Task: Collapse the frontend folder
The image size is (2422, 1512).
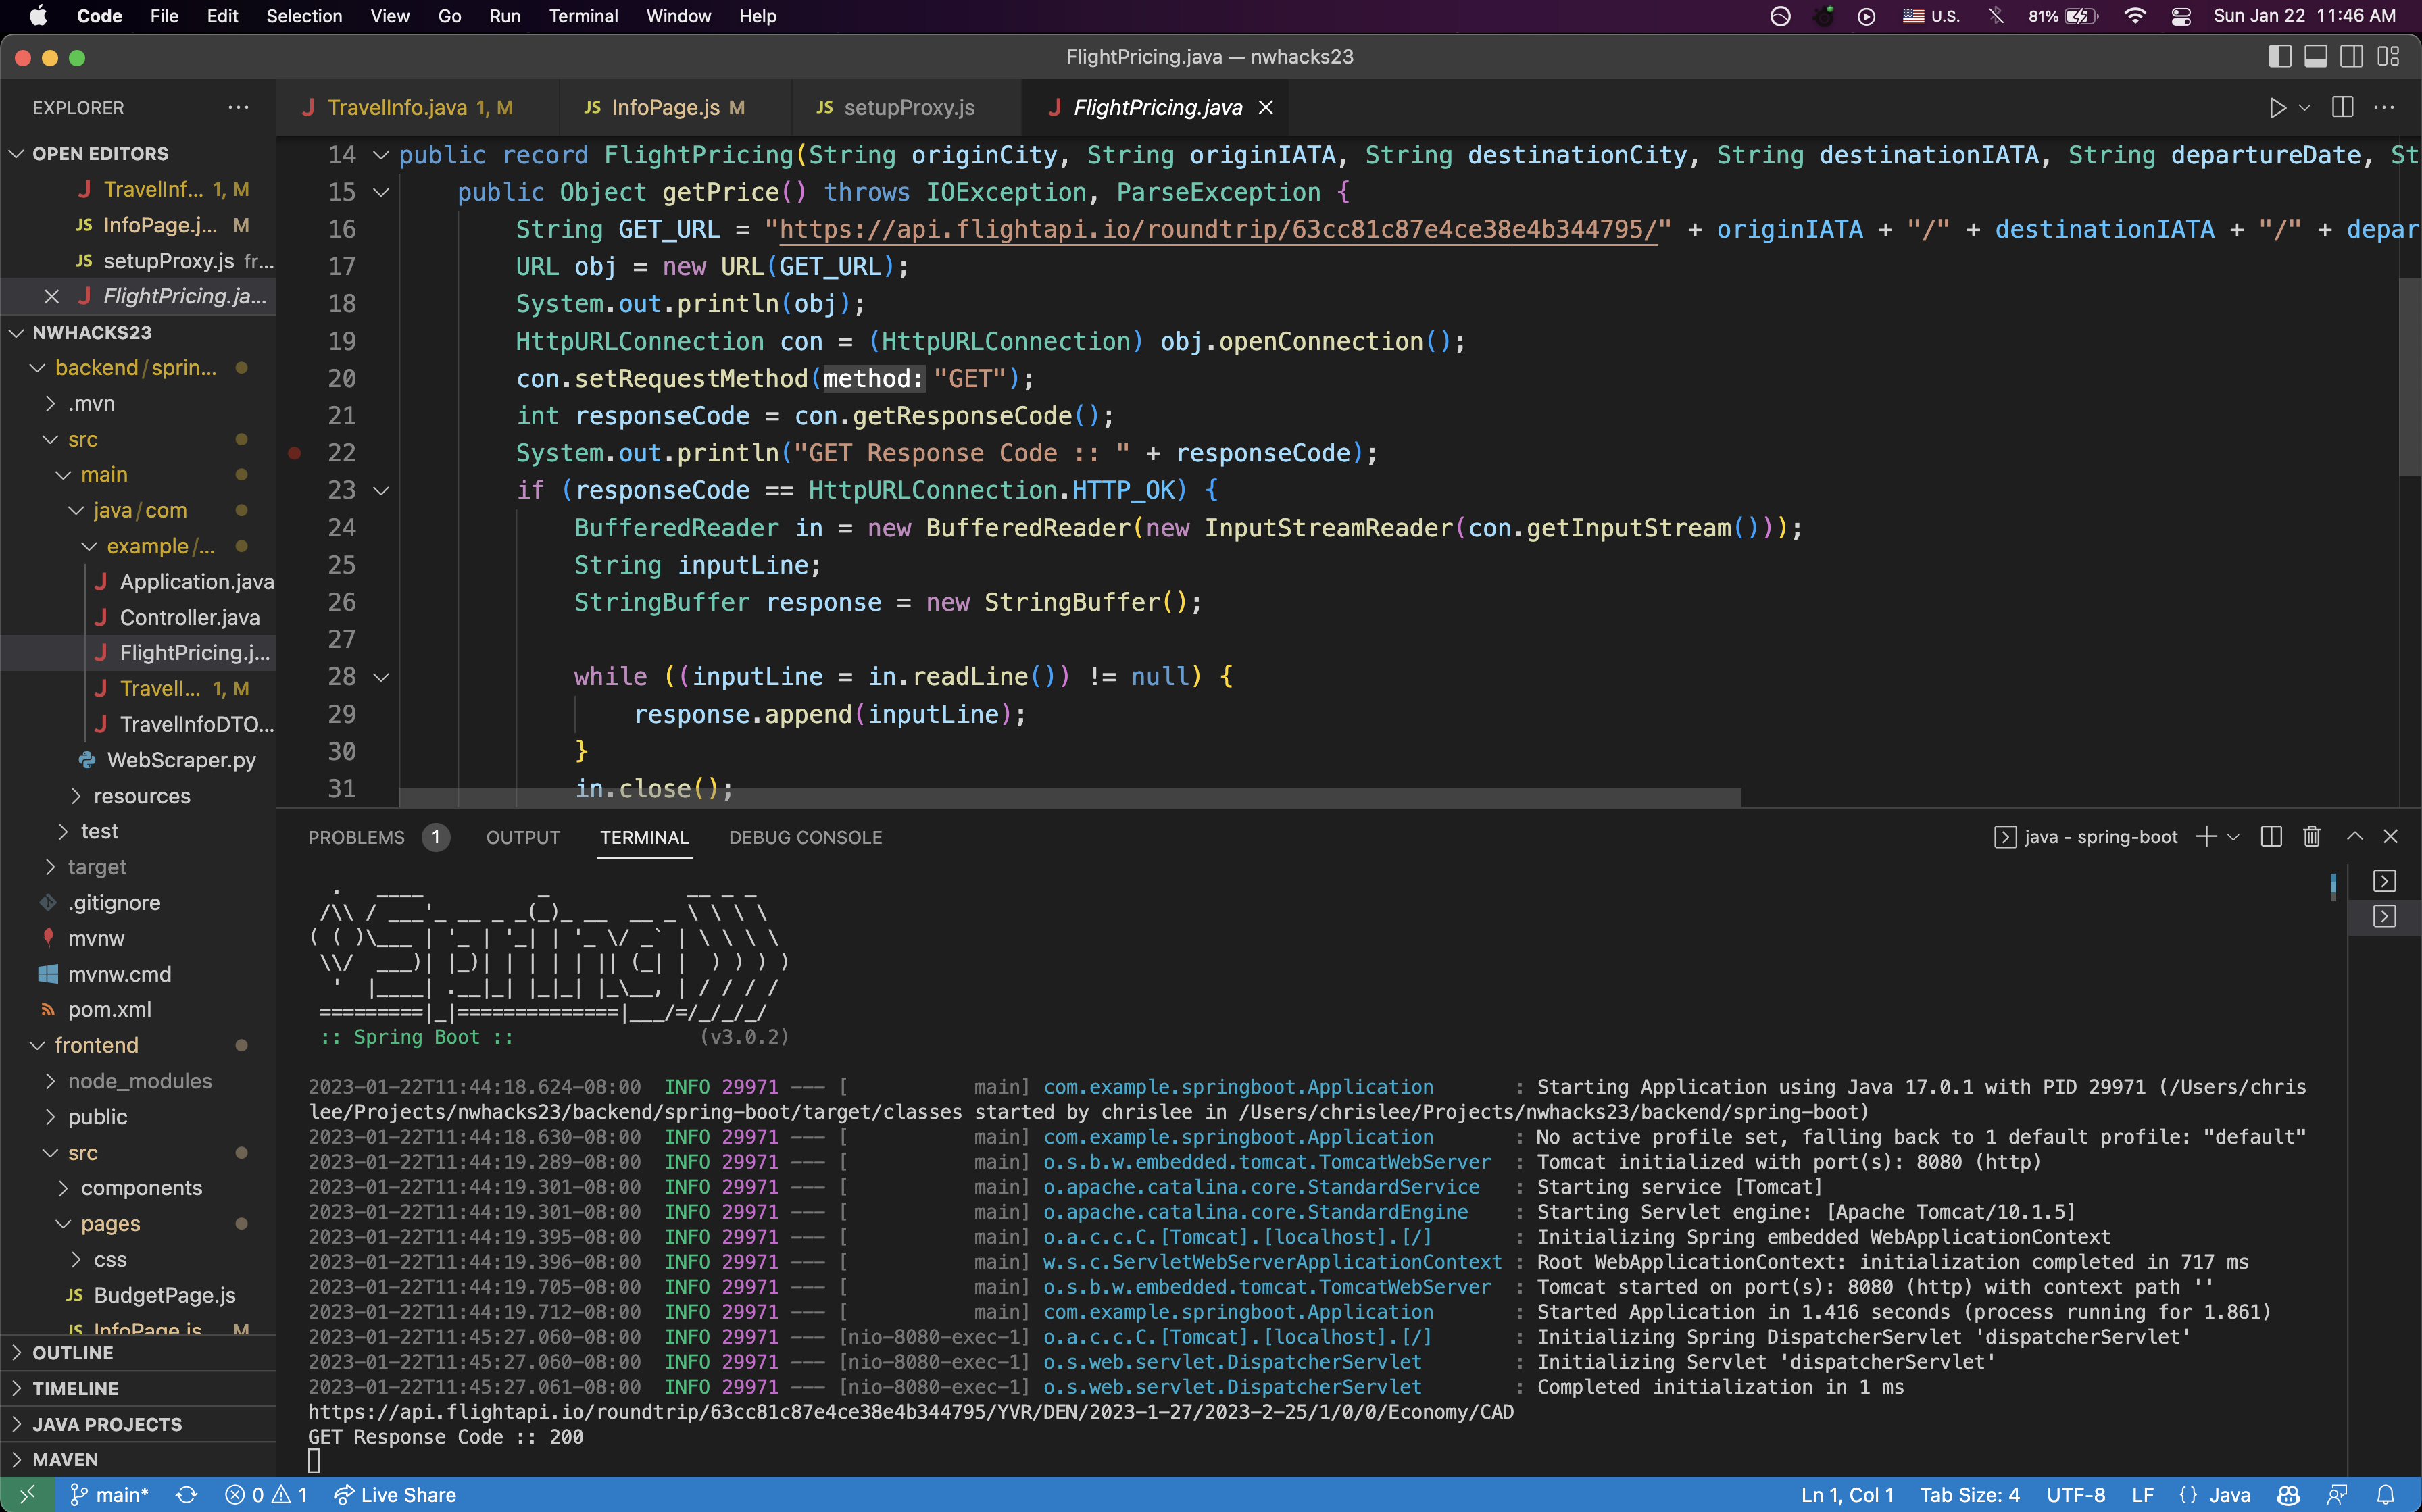Action: click(96, 1045)
